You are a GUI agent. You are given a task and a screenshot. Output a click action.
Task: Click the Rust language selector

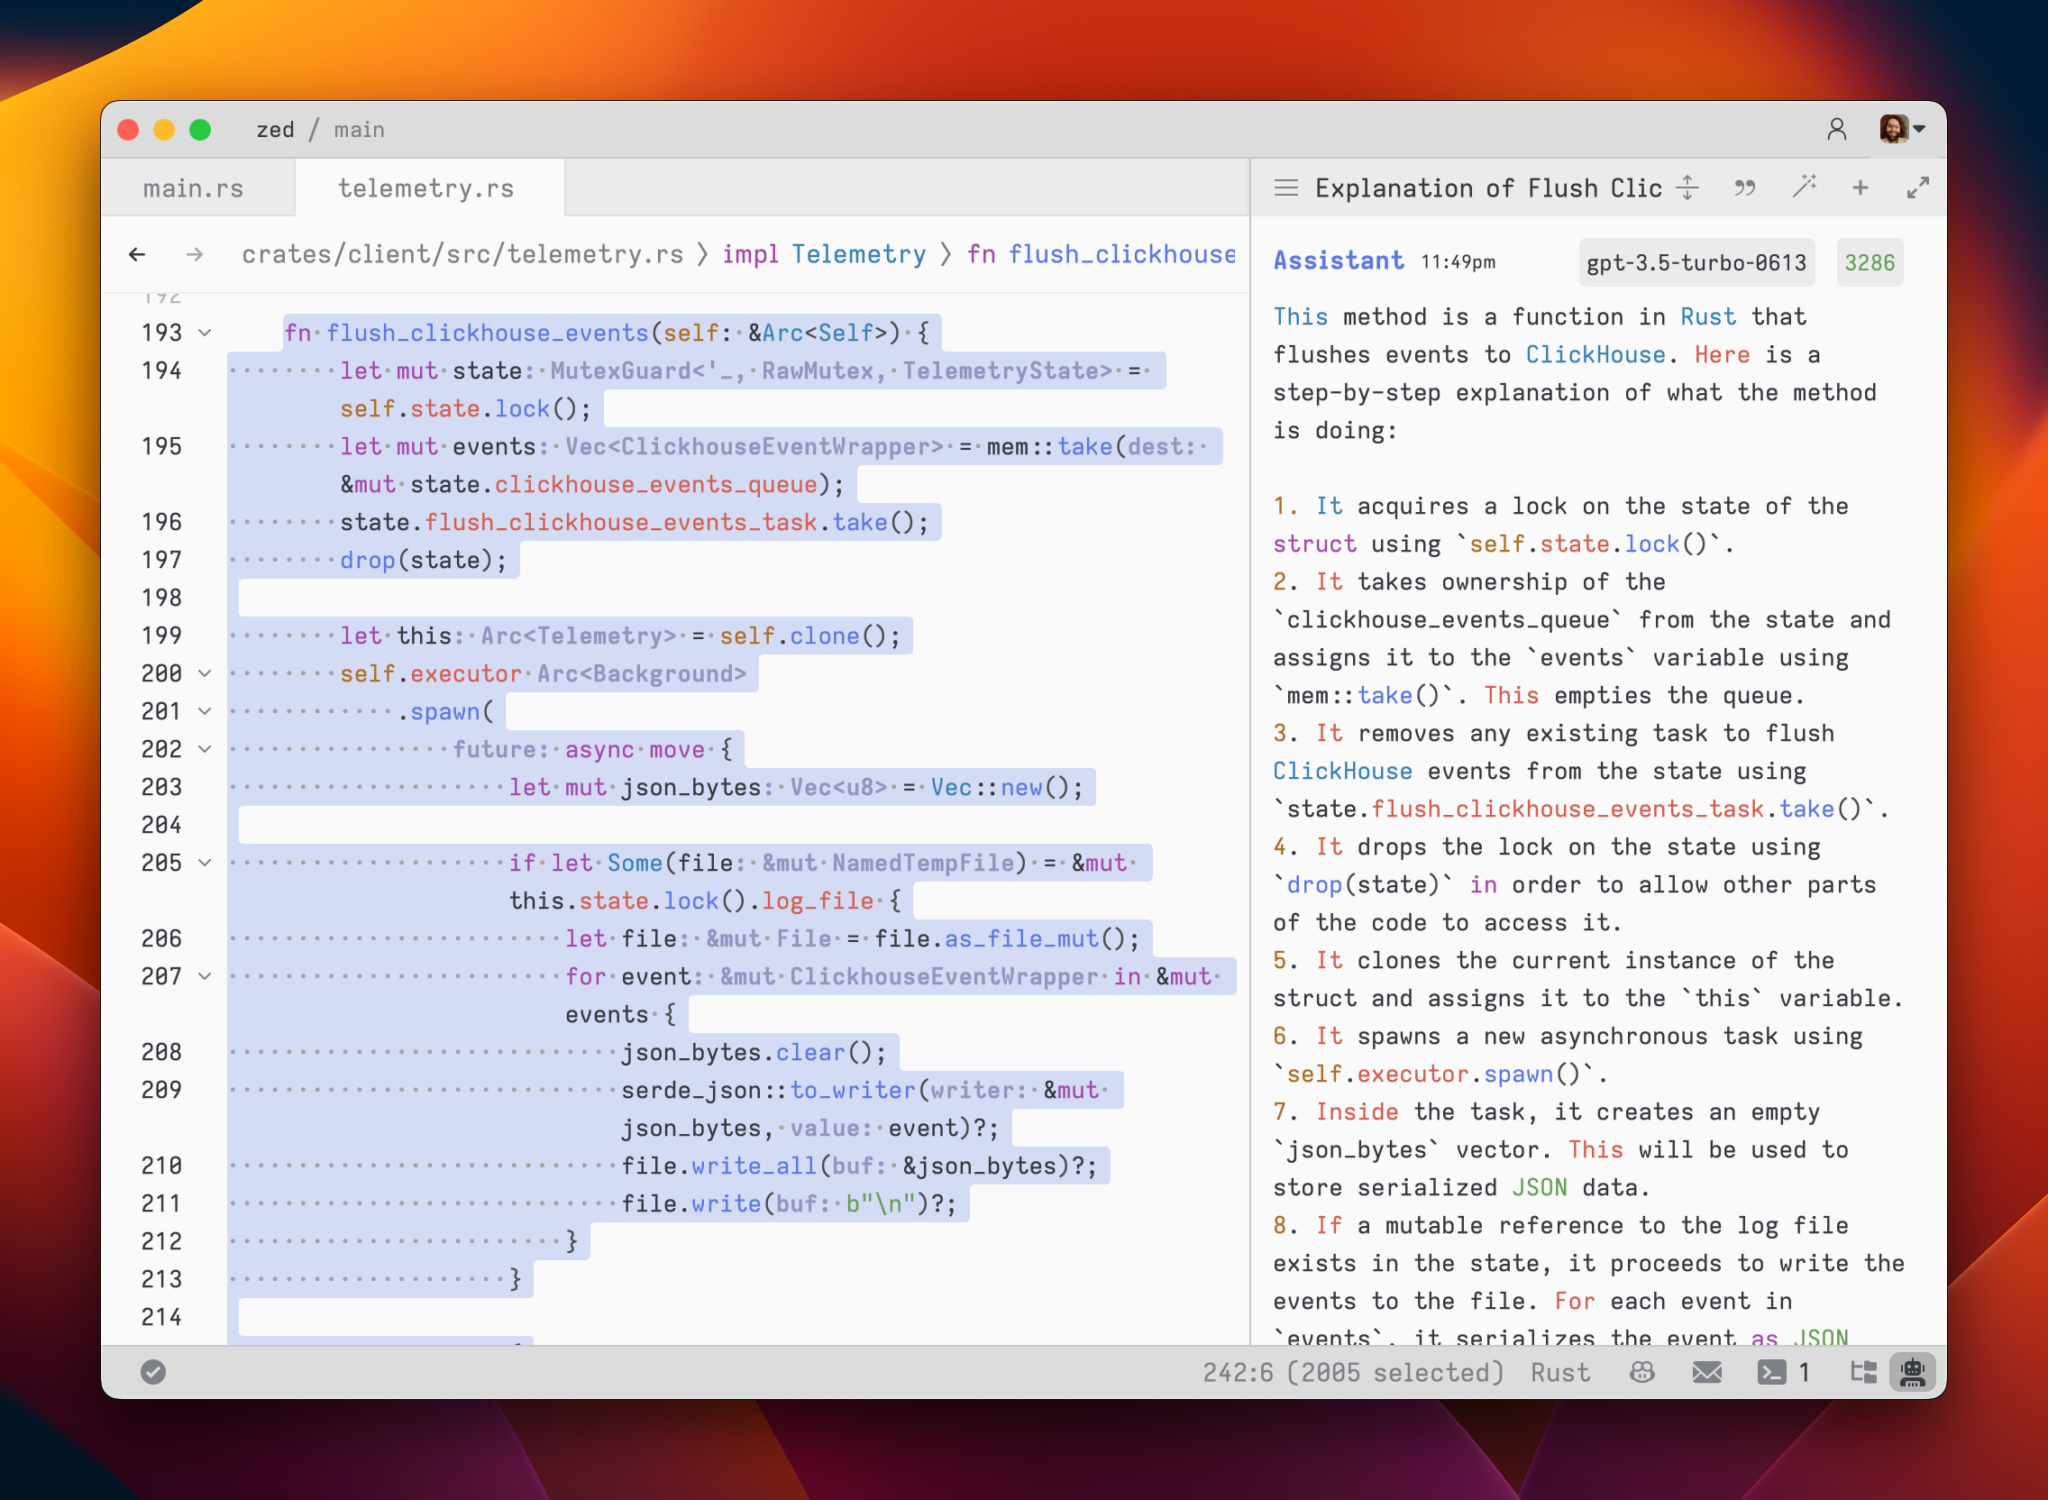1558,1372
